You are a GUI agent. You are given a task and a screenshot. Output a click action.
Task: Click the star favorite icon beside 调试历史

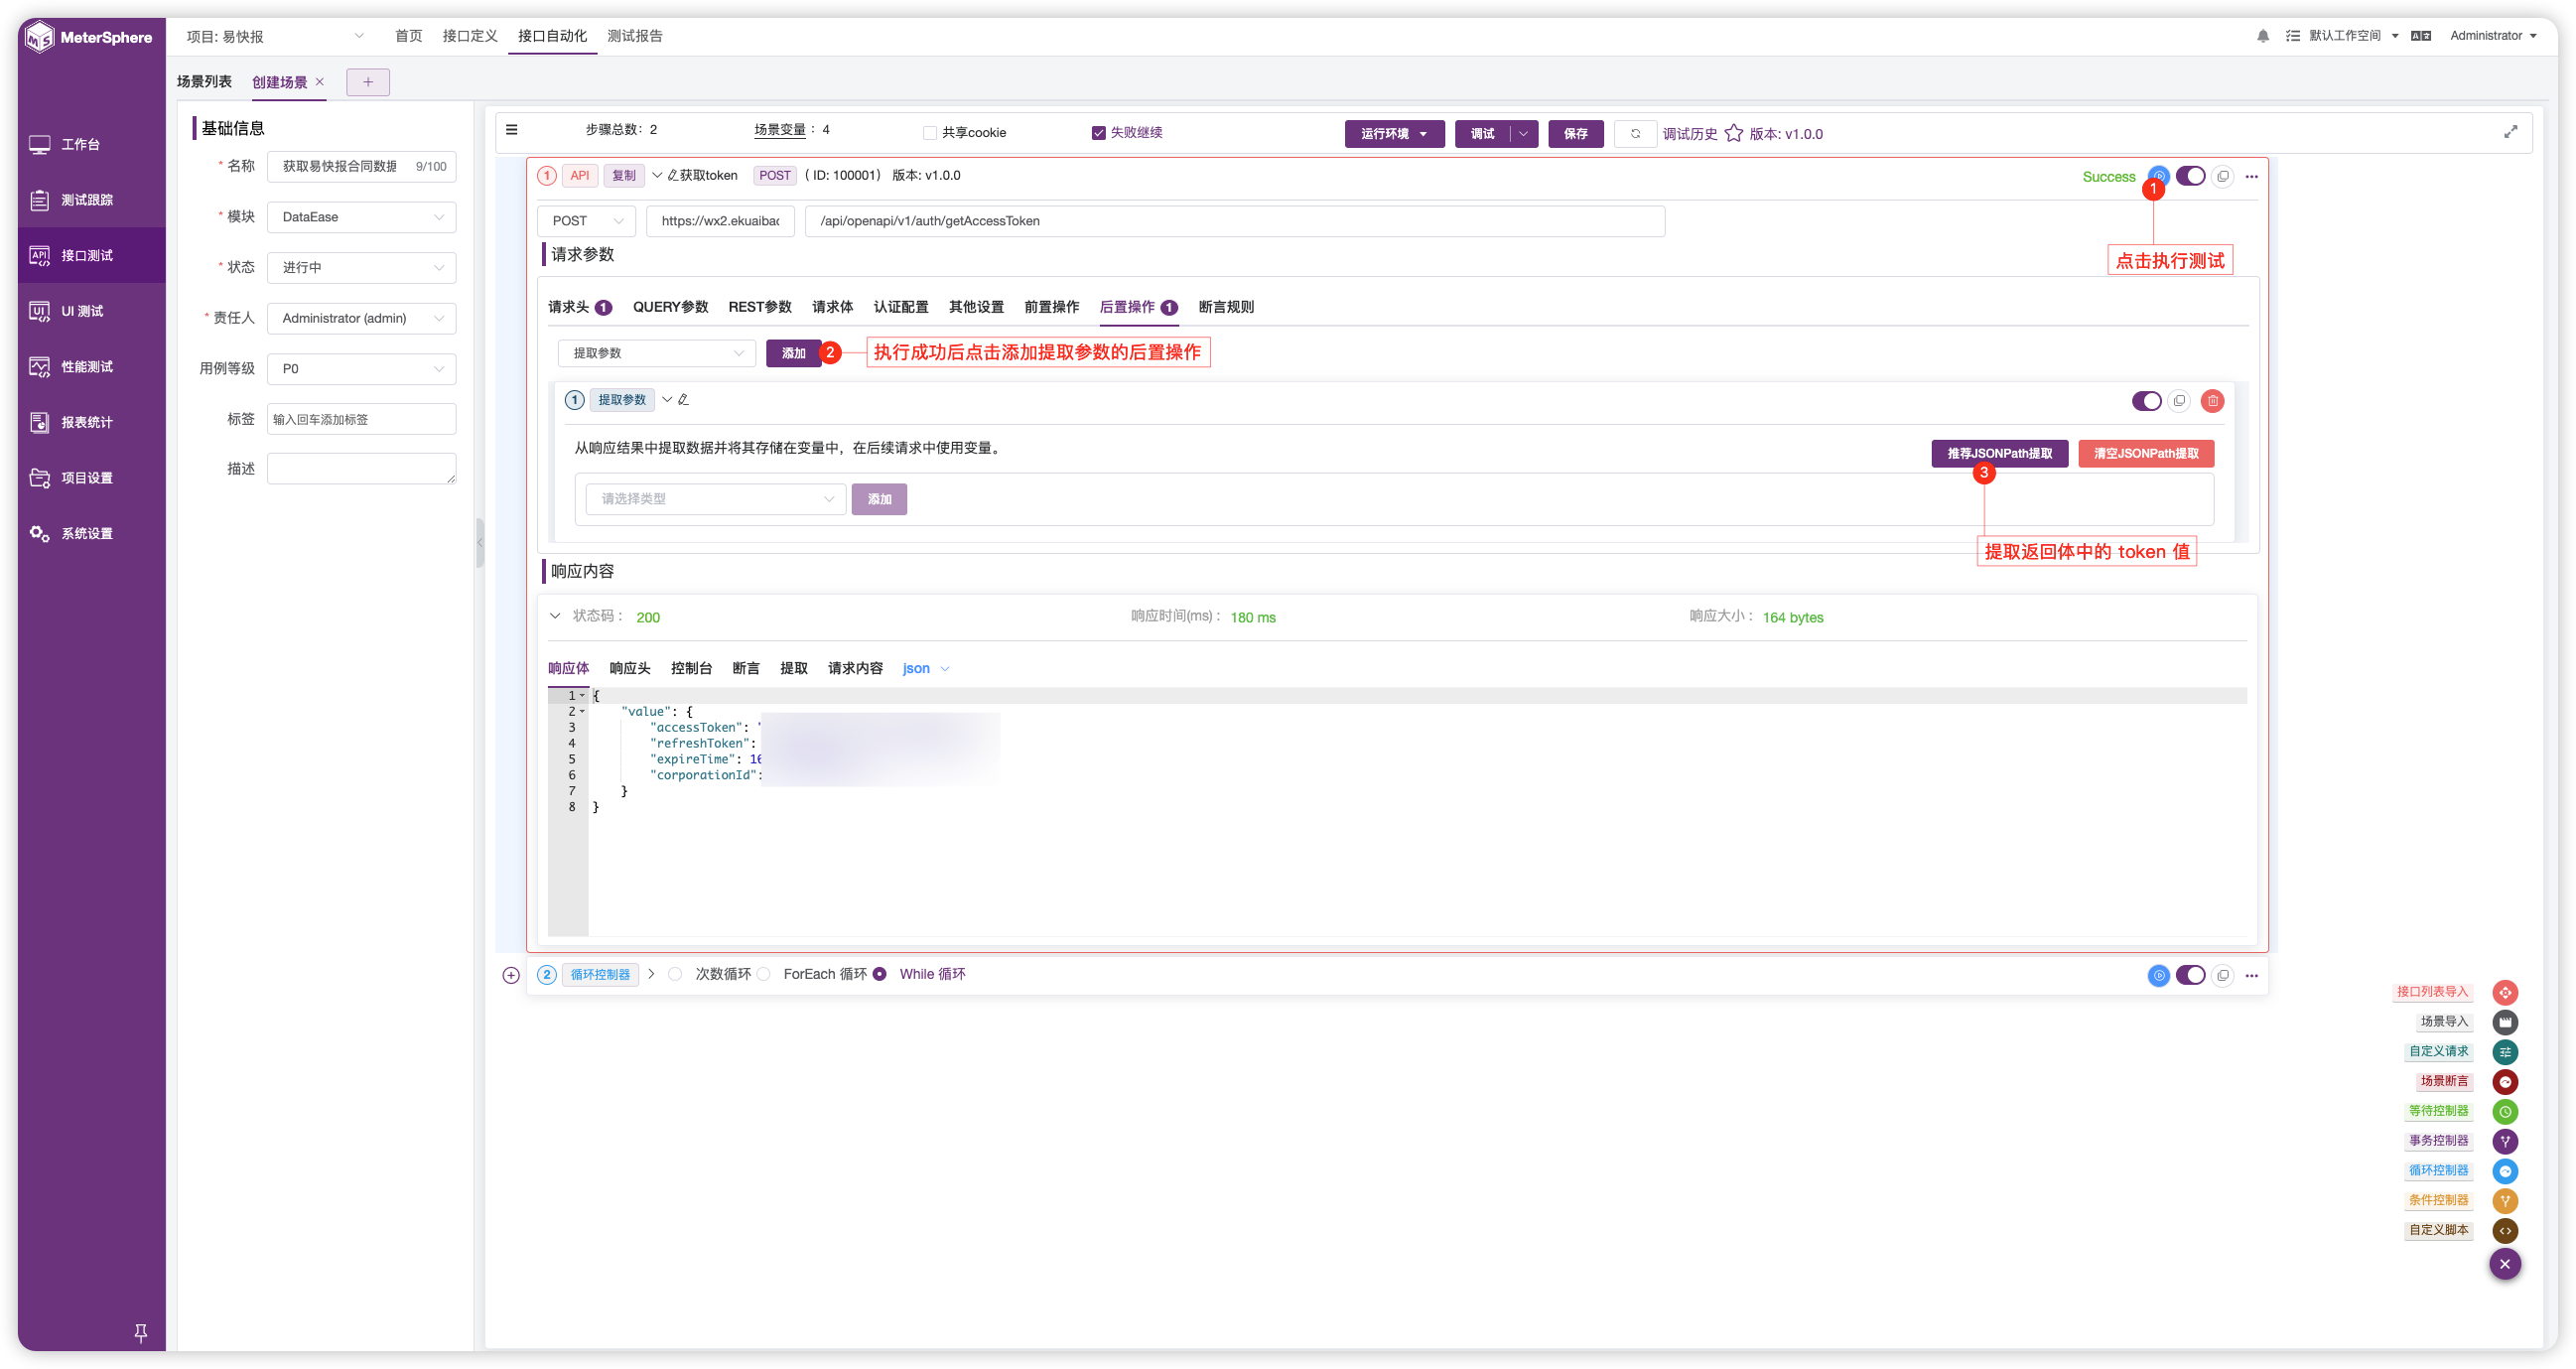point(1734,133)
